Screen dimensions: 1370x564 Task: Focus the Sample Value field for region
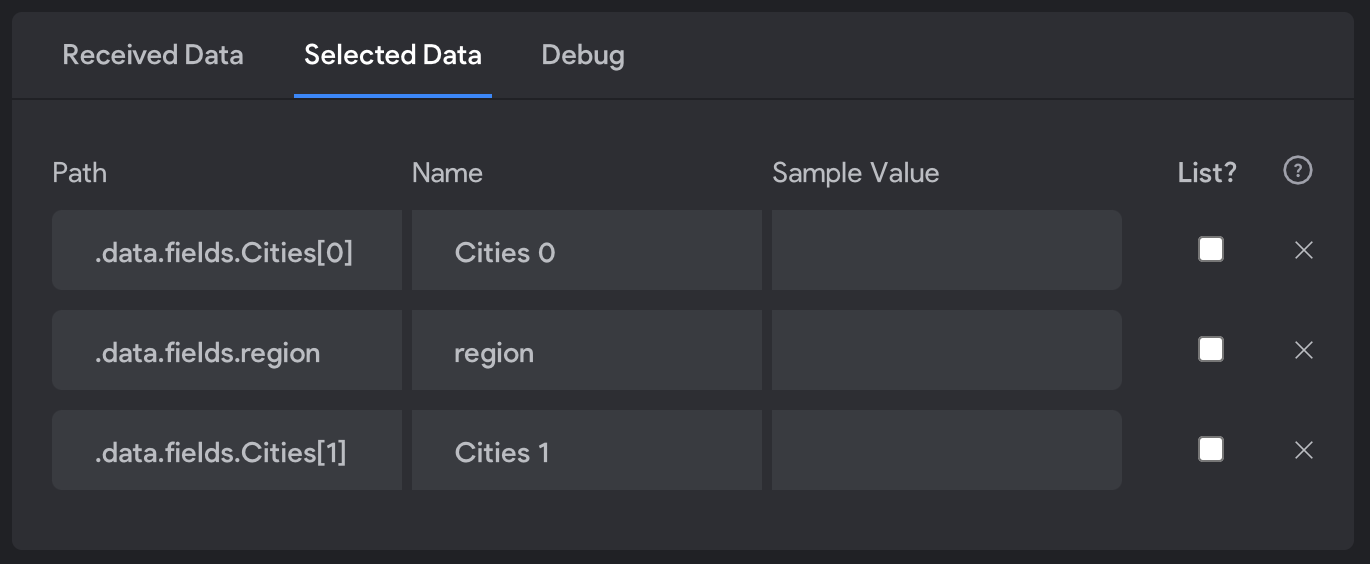point(947,350)
